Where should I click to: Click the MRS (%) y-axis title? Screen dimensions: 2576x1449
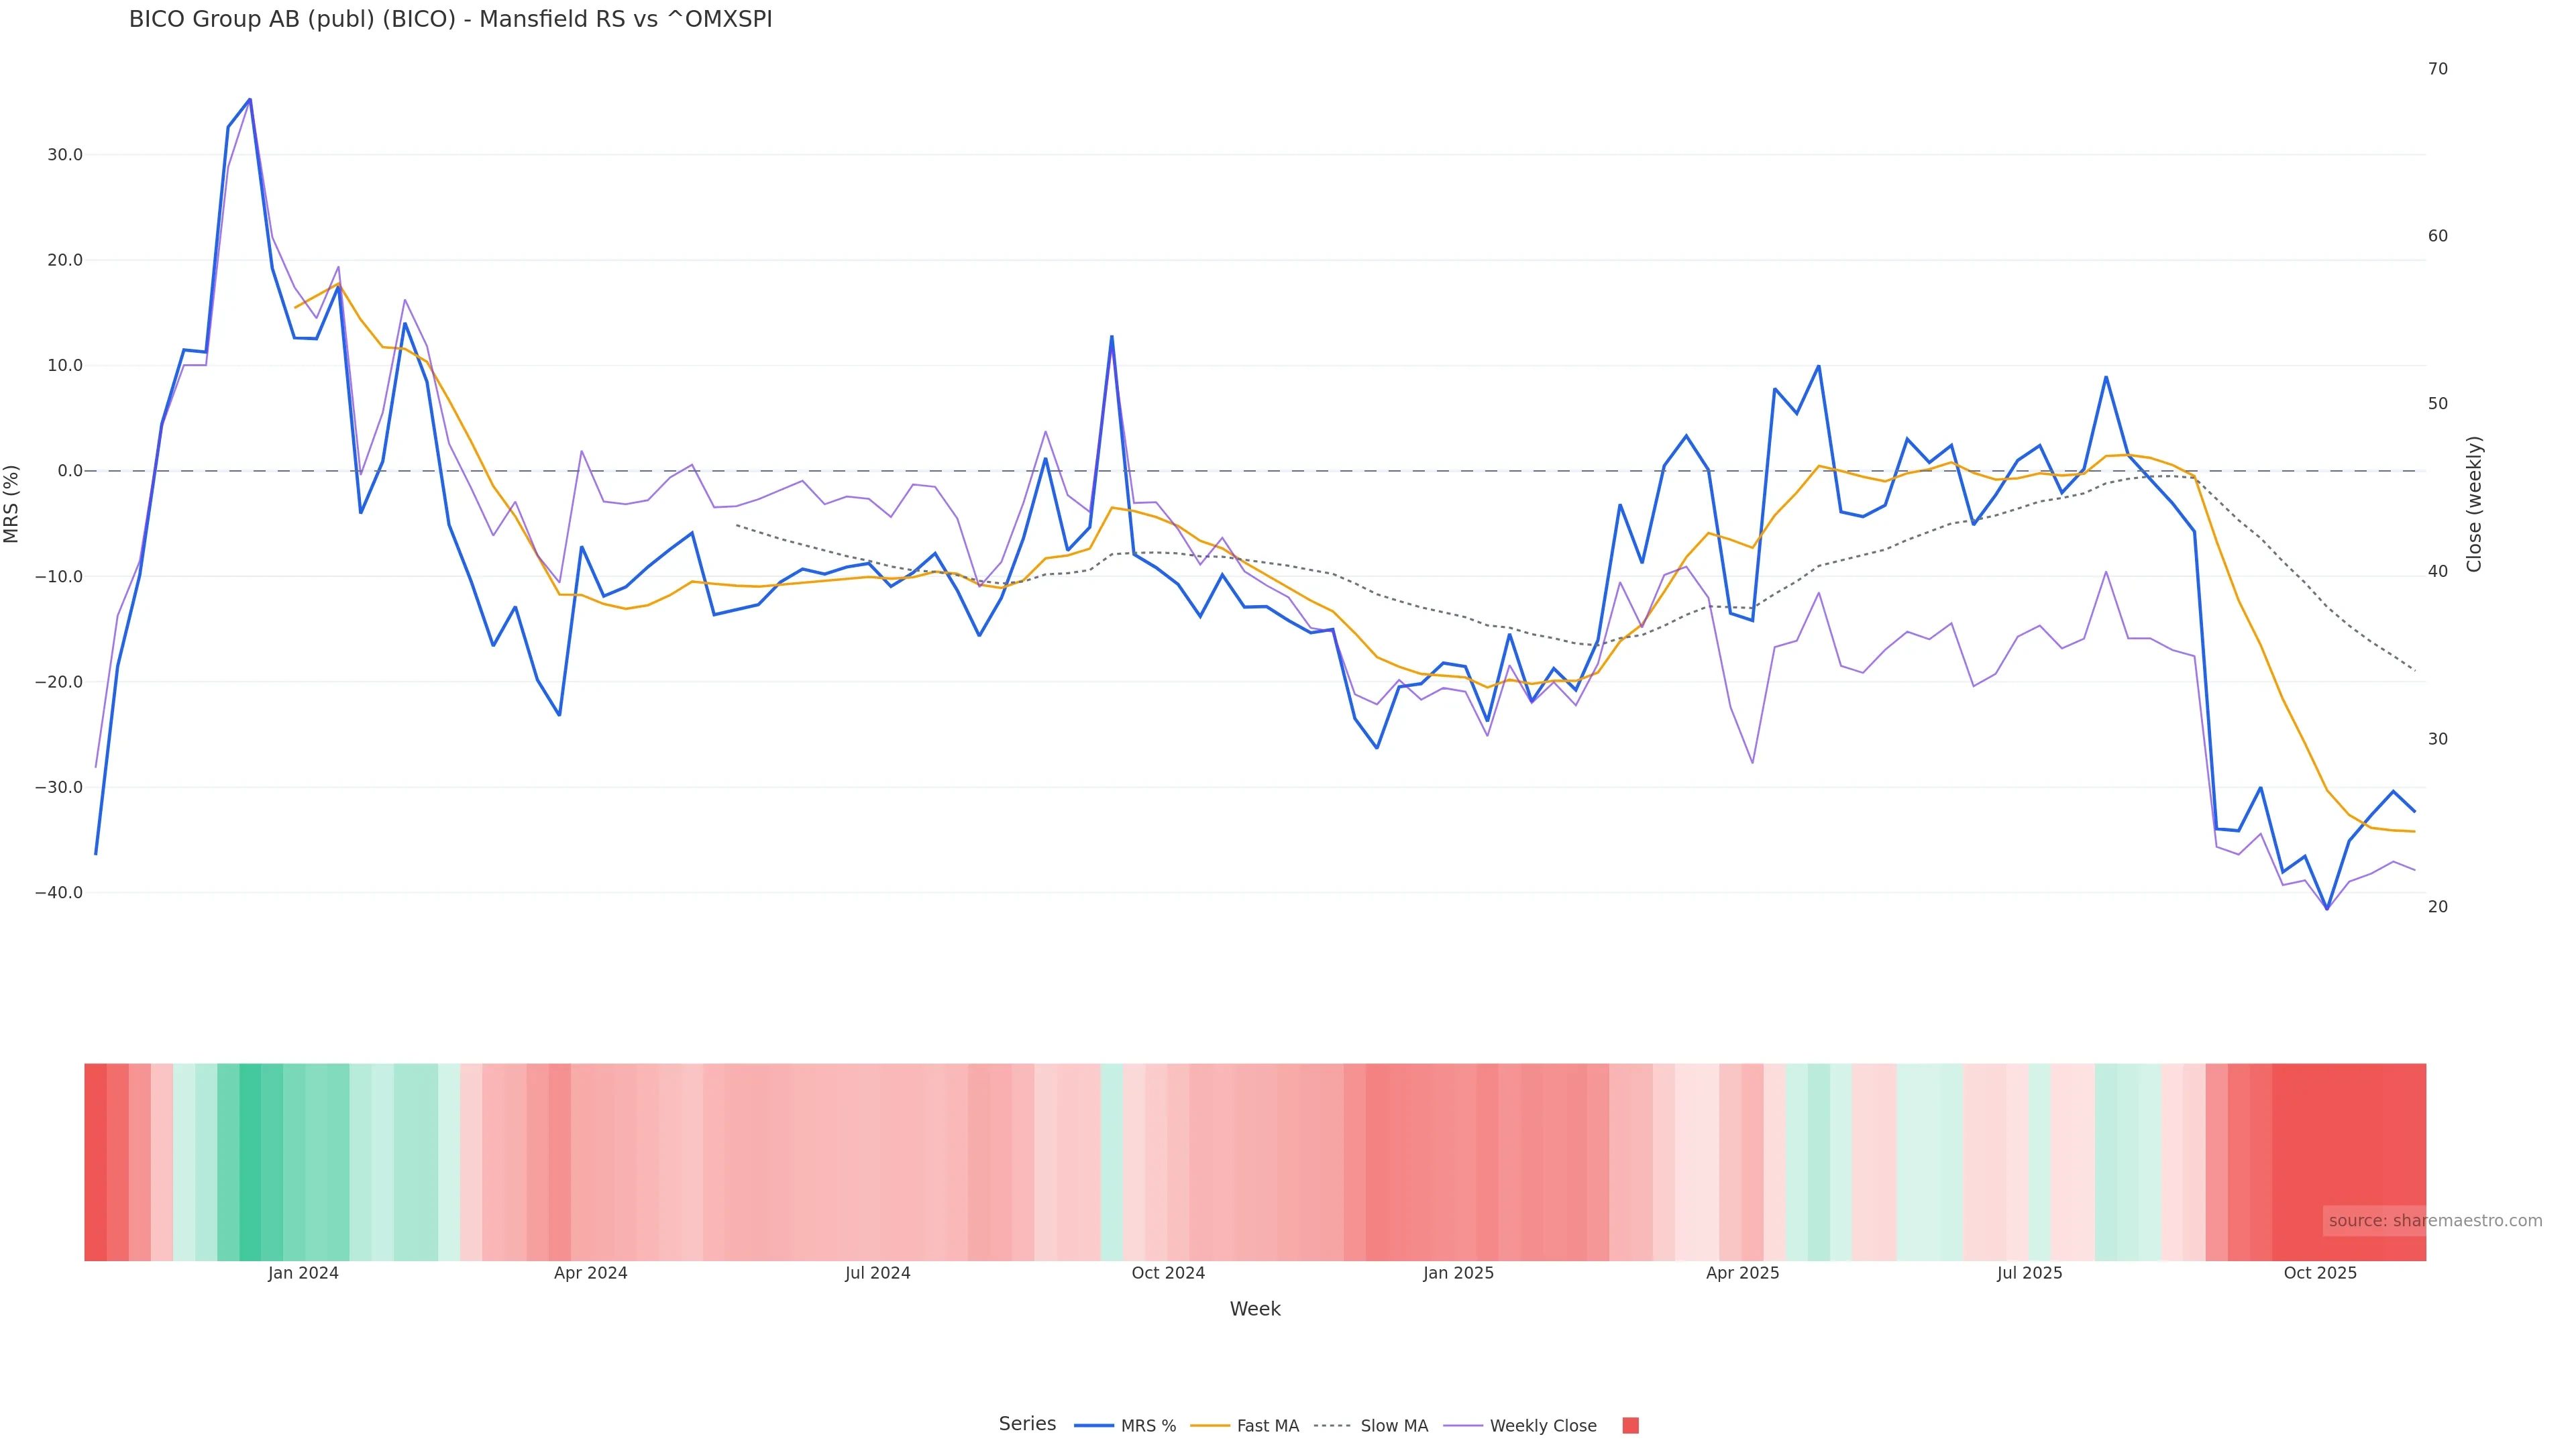click(x=12, y=504)
